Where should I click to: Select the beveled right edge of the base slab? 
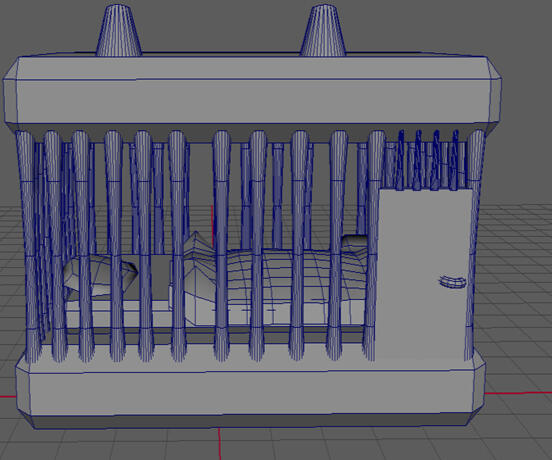pyautogui.click(x=479, y=384)
